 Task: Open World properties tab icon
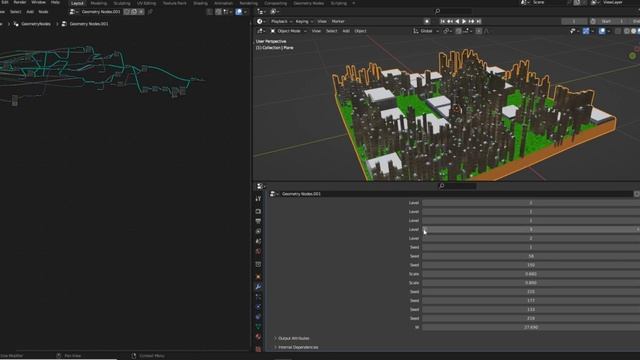click(258, 251)
